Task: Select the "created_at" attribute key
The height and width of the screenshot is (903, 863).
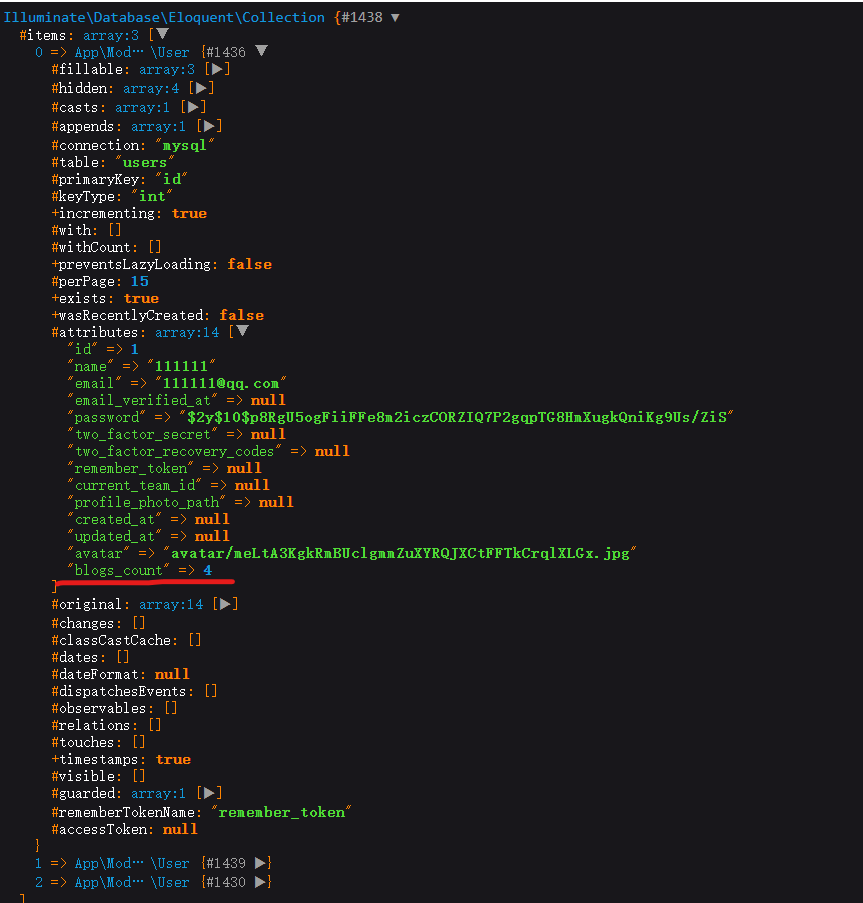Action: 115,519
